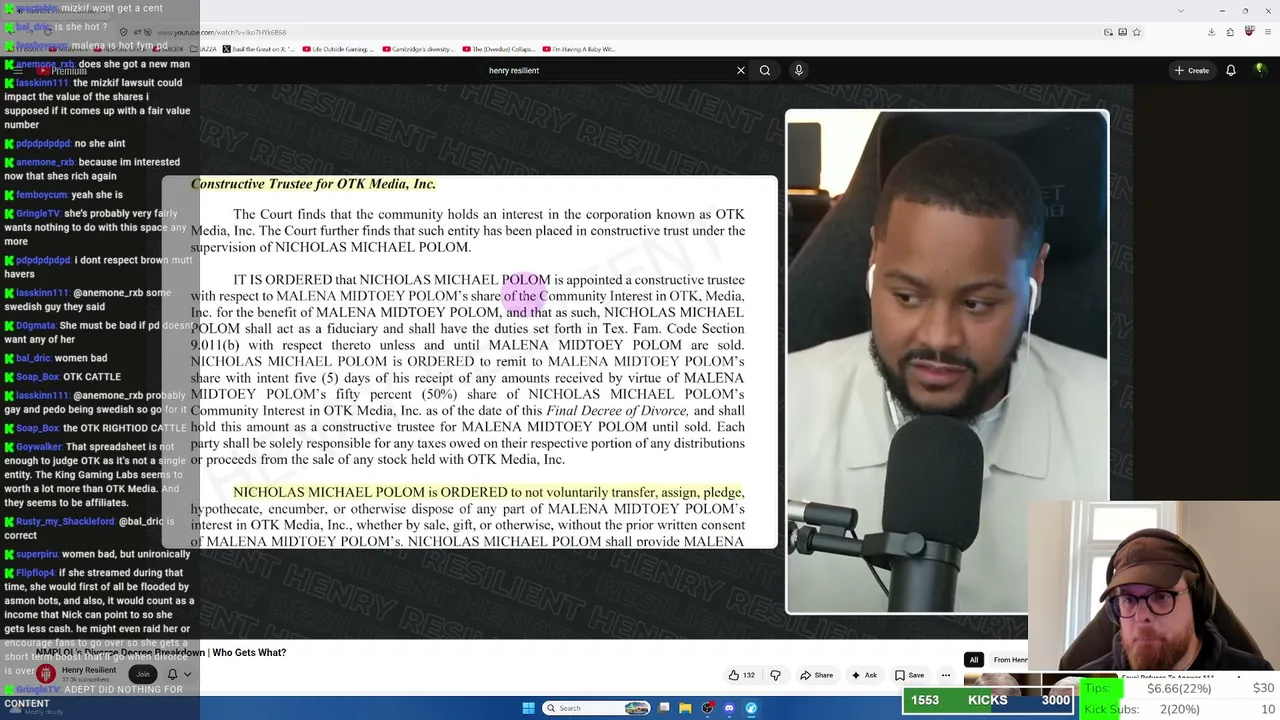Open the YouTube account avatar menu
This screenshot has width=1280, height=720.
(1262, 70)
